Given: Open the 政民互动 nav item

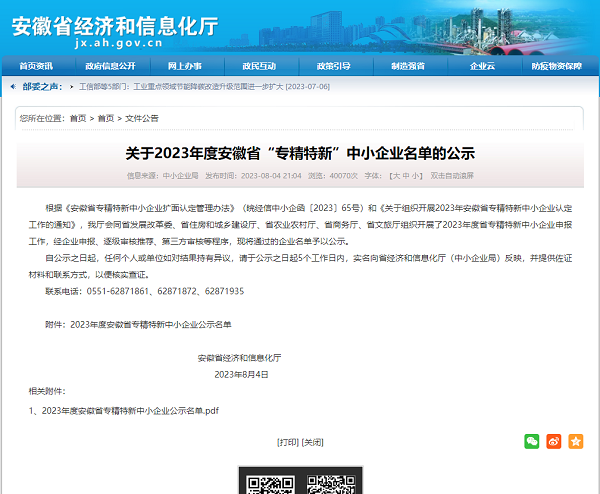Looking at the screenshot, I should click(259, 66).
